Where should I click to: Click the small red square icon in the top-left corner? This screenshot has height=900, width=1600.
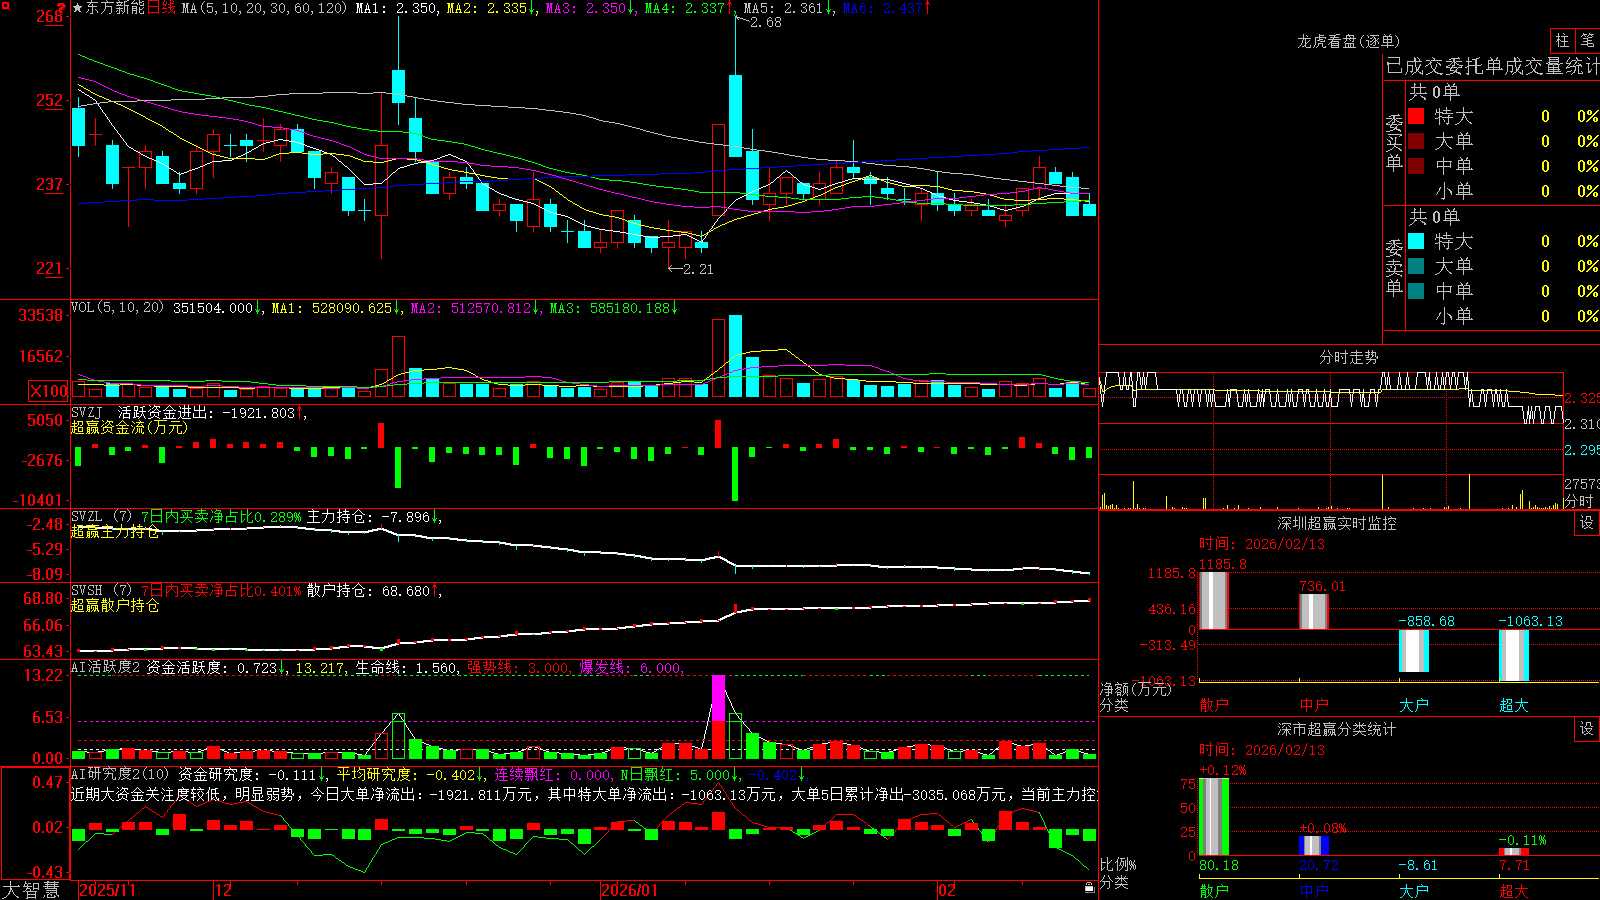point(6,6)
